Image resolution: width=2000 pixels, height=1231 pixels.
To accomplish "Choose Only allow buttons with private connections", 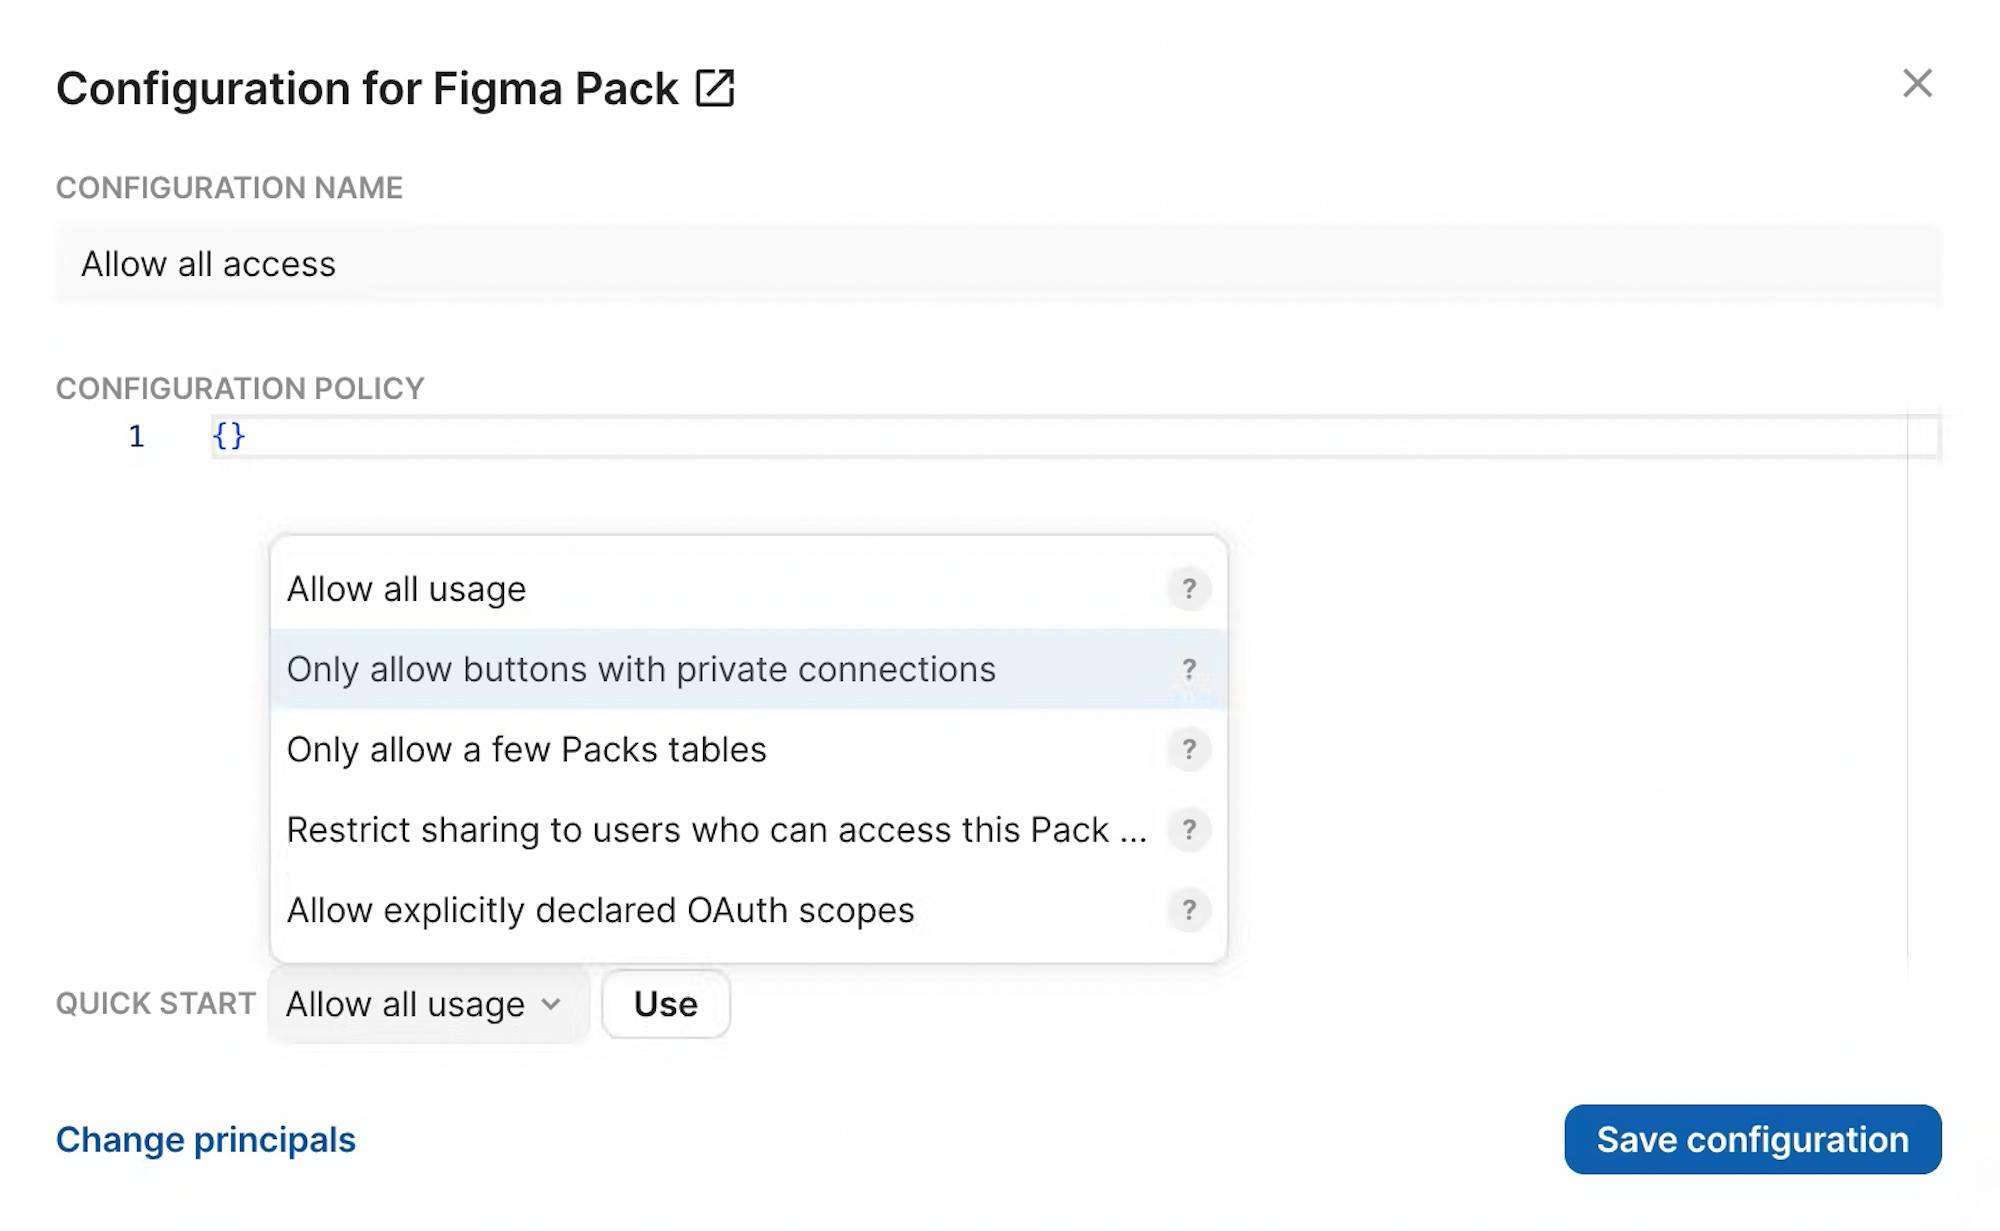I will (748, 669).
